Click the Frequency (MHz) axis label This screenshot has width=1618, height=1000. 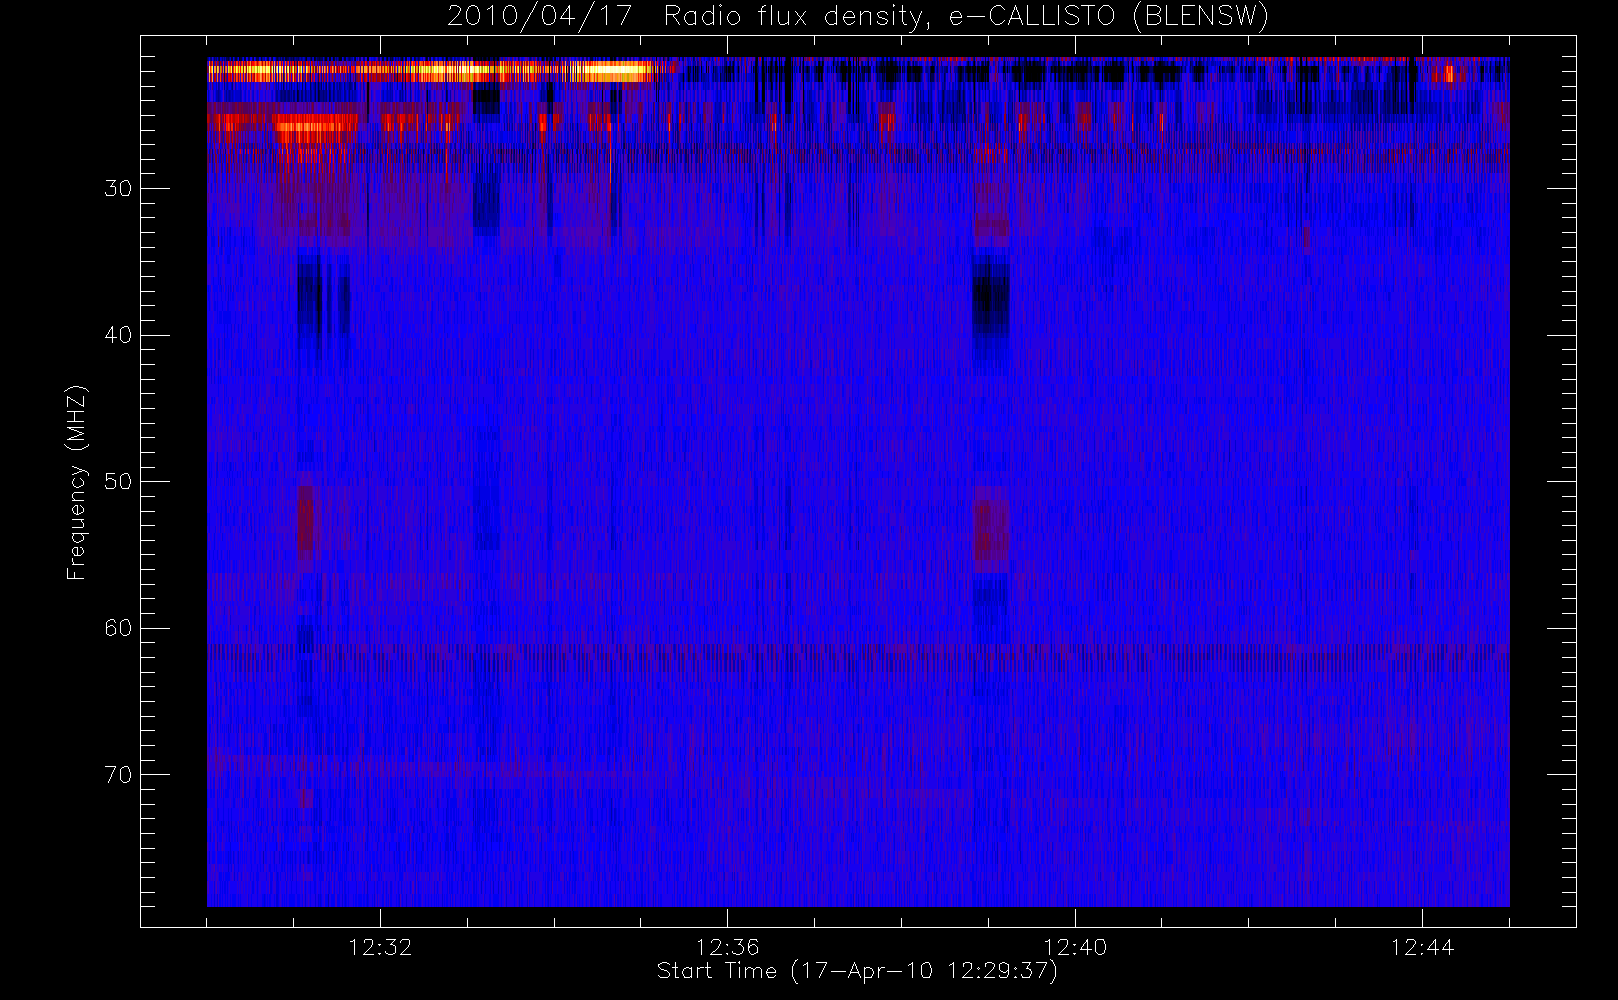77,482
